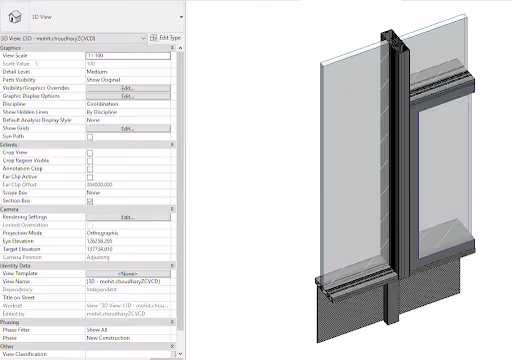Click the Target Elevation value field

tap(128, 249)
